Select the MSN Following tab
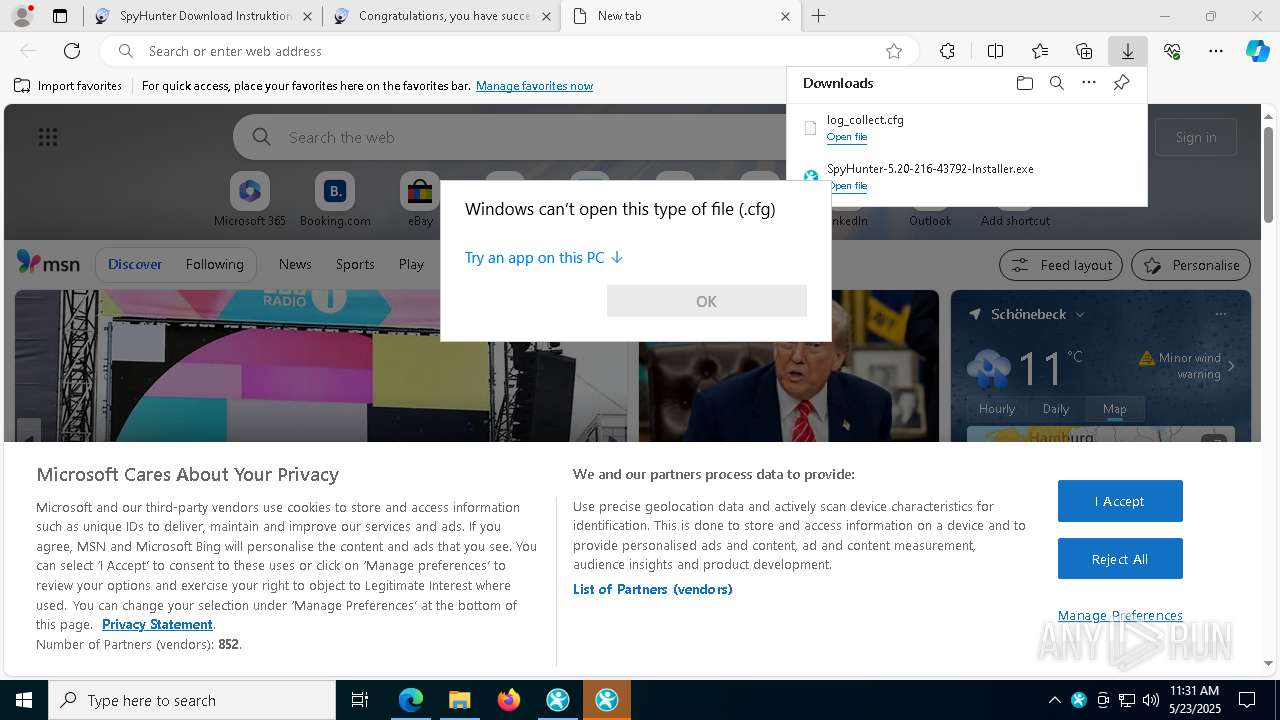Image resolution: width=1280 pixels, height=720 pixels. click(x=214, y=264)
